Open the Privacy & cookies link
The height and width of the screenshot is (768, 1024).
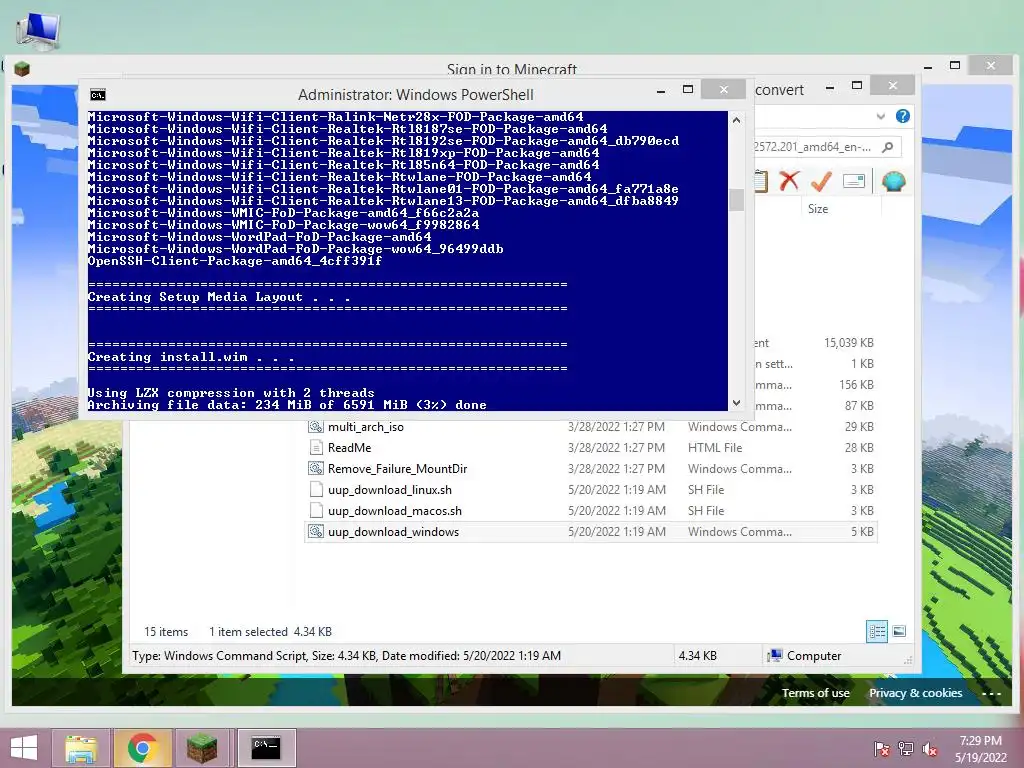(916, 693)
